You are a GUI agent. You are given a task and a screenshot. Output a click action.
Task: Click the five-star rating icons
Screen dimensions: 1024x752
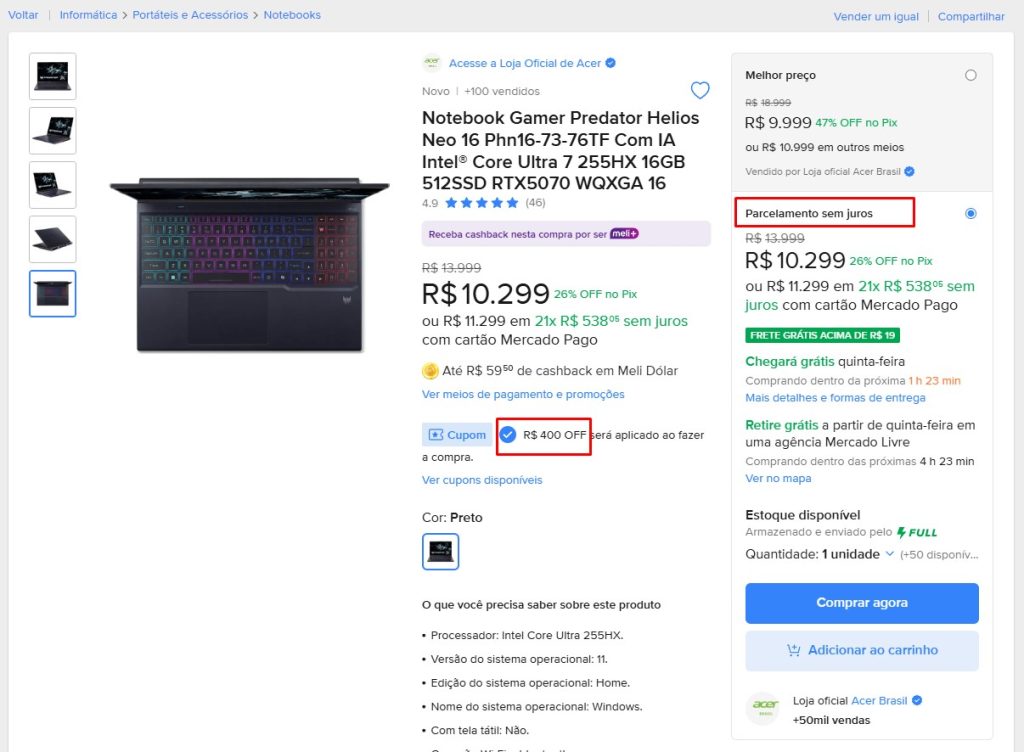coord(482,203)
